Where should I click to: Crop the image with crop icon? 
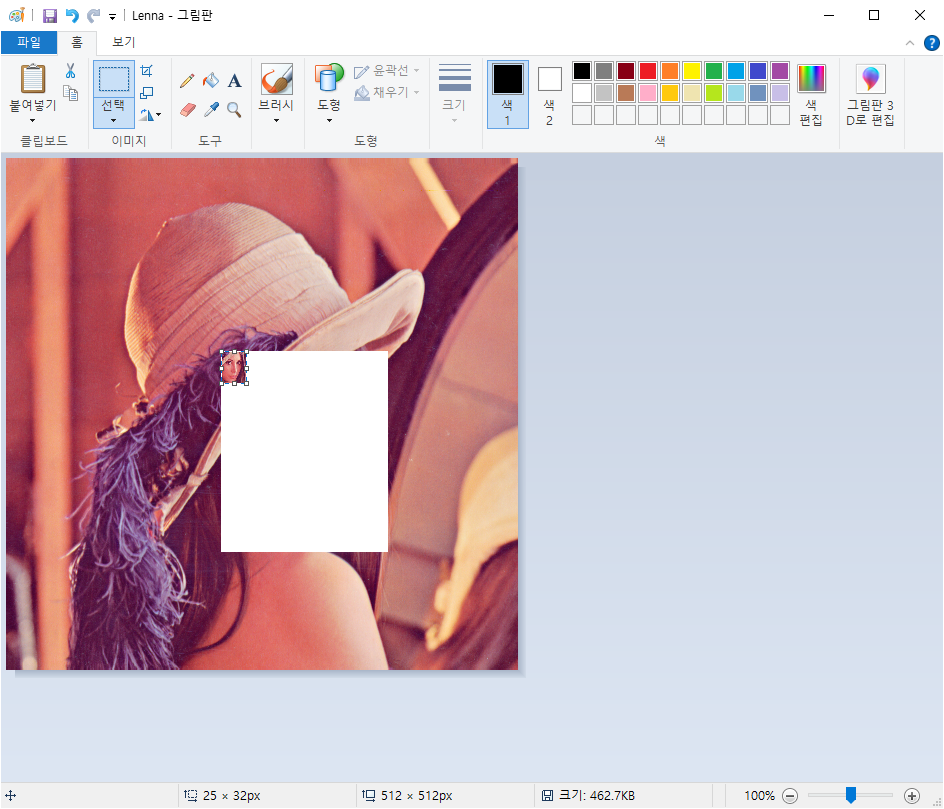click(146, 70)
